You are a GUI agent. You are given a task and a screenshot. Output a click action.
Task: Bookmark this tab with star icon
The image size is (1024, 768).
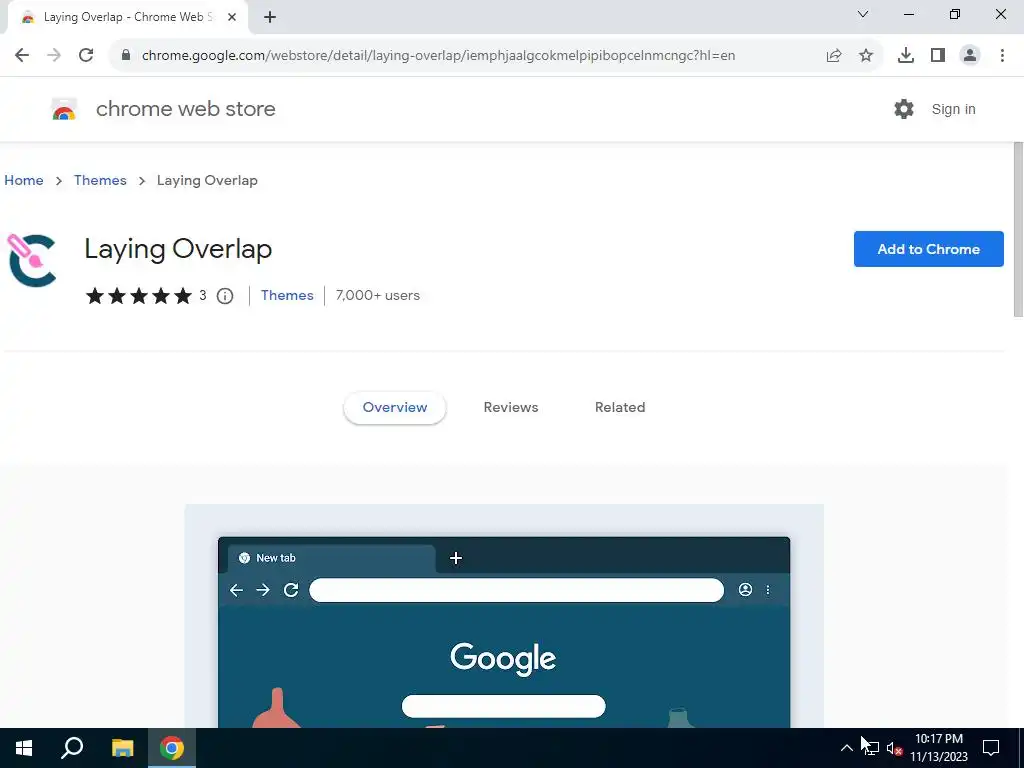coord(866,56)
